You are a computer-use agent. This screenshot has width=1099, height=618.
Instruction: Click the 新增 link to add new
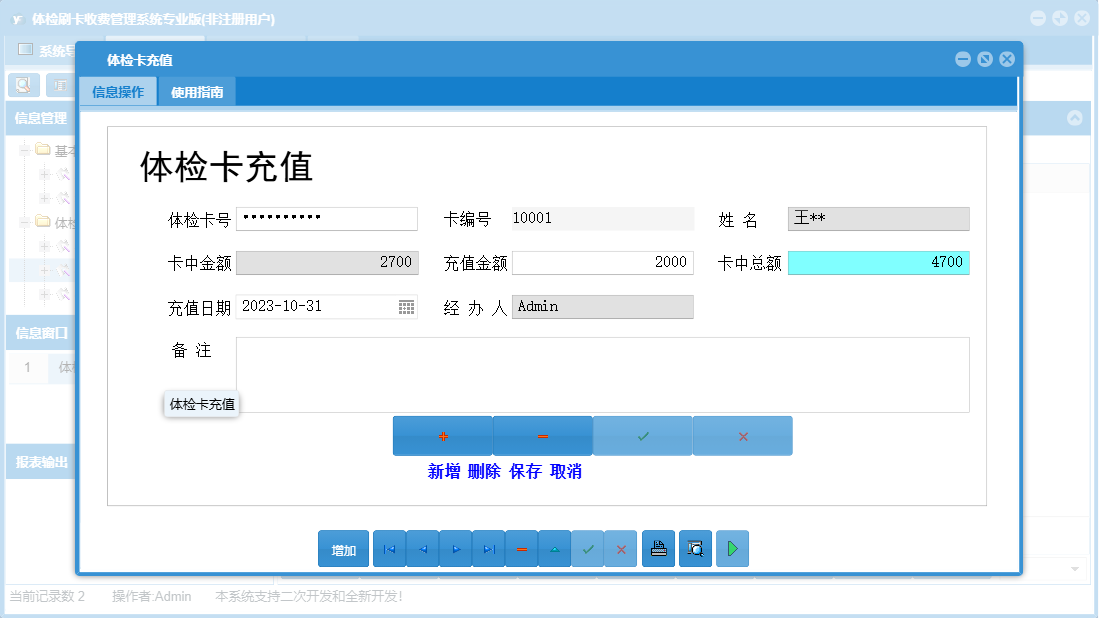coord(444,471)
